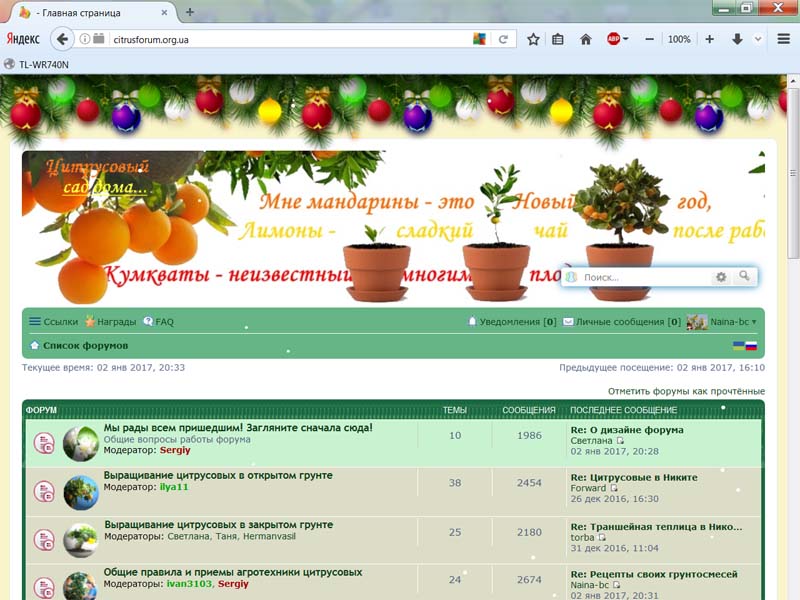Open the Выращивание цитрусовых в открытом грунте forum
This screenshot has width=800, height=600.
coord(218,476)
